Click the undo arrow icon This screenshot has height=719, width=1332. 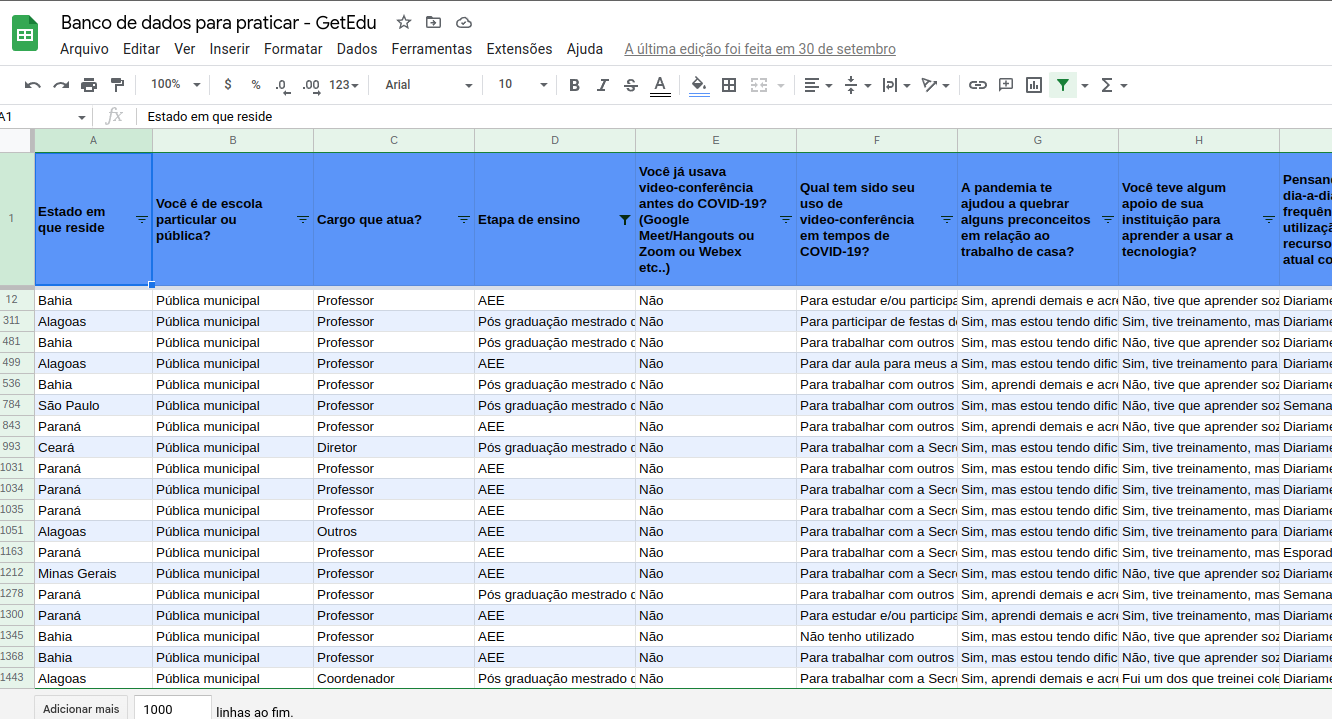(33, 85)
